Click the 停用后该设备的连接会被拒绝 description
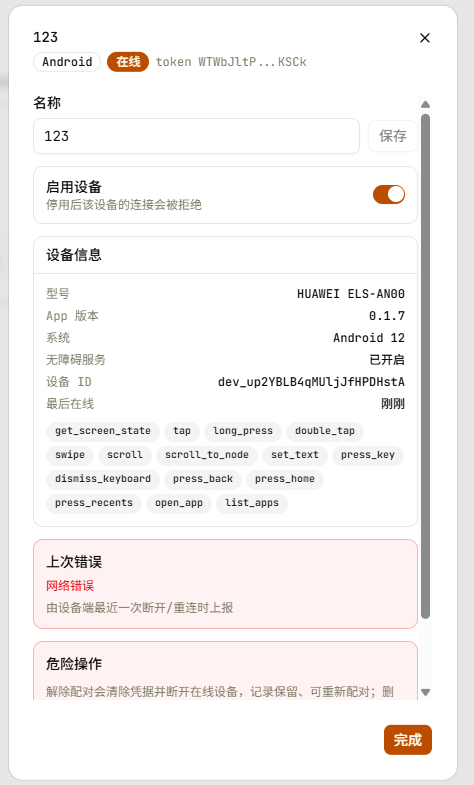The width and height of the screenshot is (474, 785). click(124, 205)
